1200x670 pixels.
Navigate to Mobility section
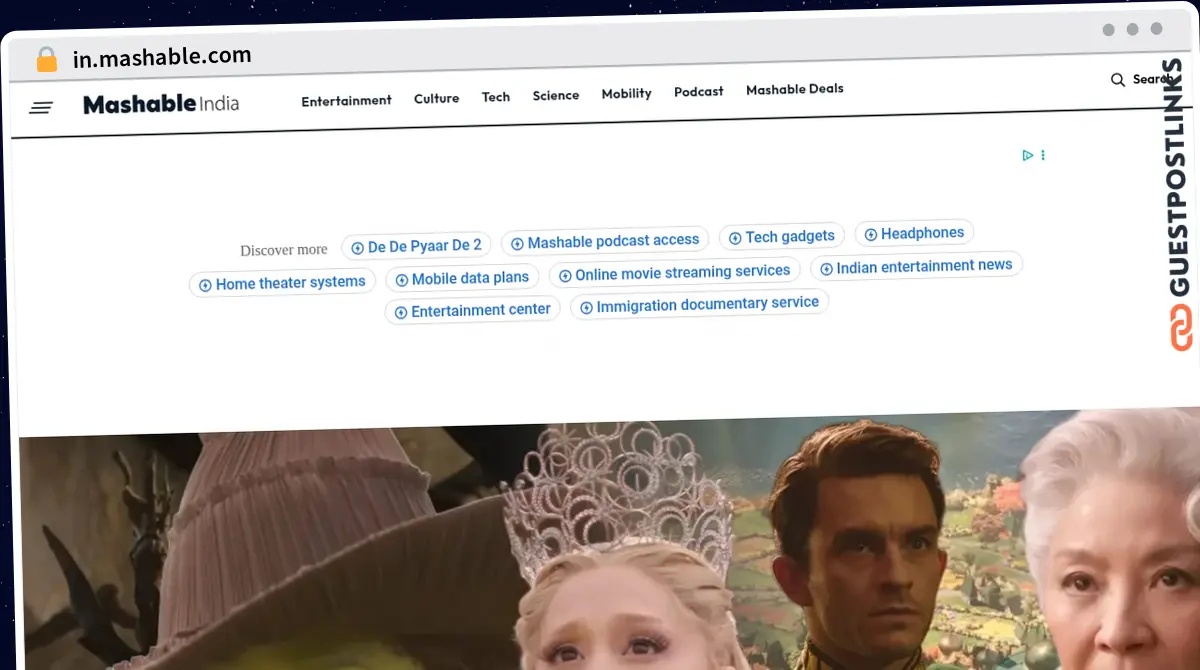point(626,93)
